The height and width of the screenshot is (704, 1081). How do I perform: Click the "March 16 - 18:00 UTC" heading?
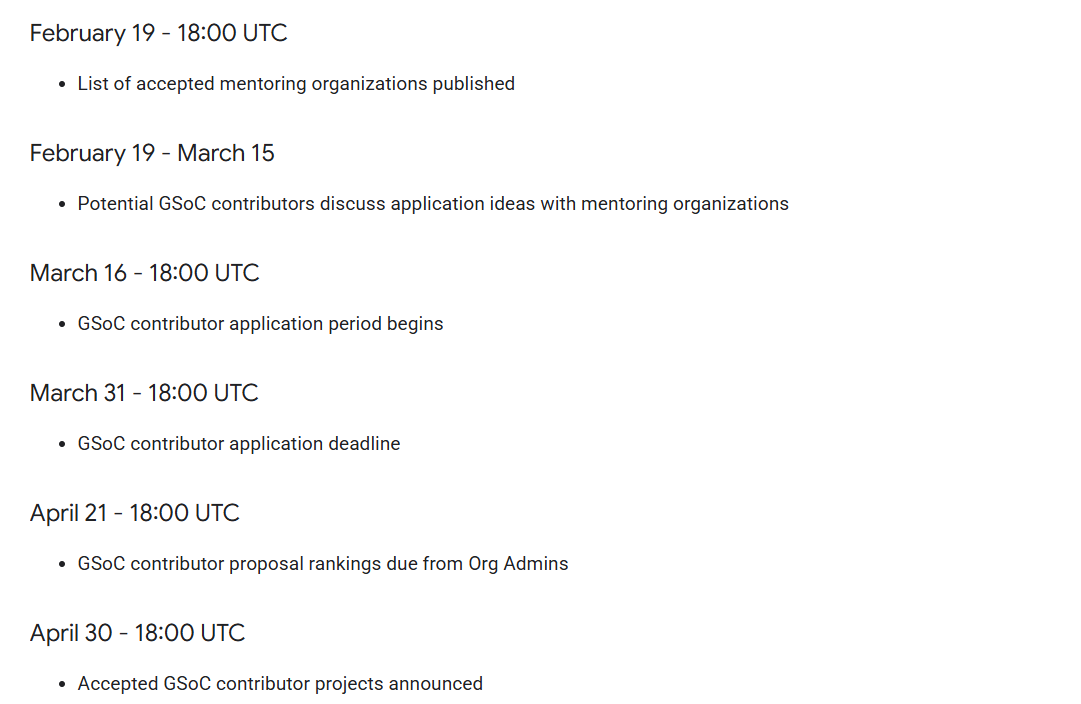pos(144,273)
